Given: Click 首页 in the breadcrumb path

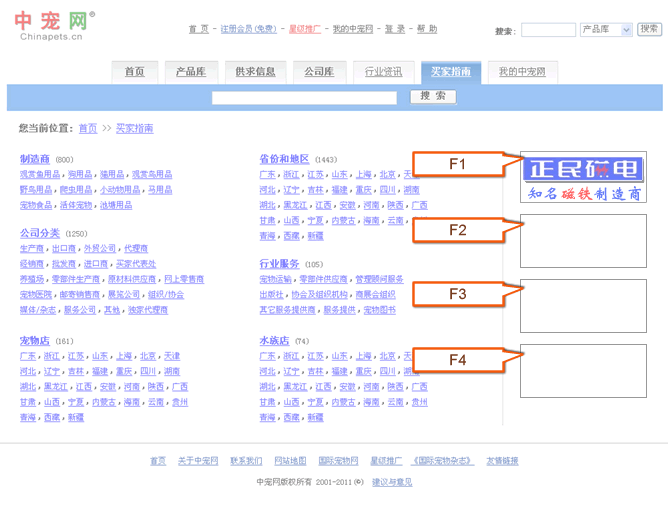Looking at the screenshot, I should point(88,128).
